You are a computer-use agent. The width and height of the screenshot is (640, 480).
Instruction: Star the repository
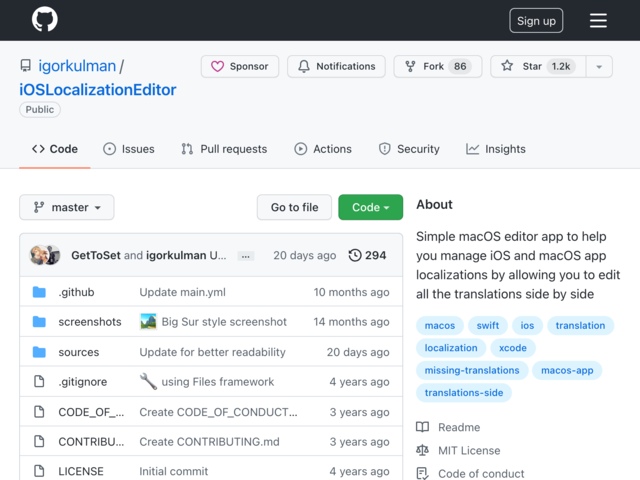[538, 66]
